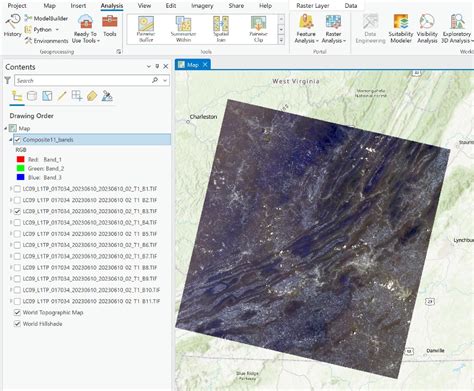Viewport: 474px width, 391px height.
Task: Open Visibility Analysis
Action: point(427,29)
